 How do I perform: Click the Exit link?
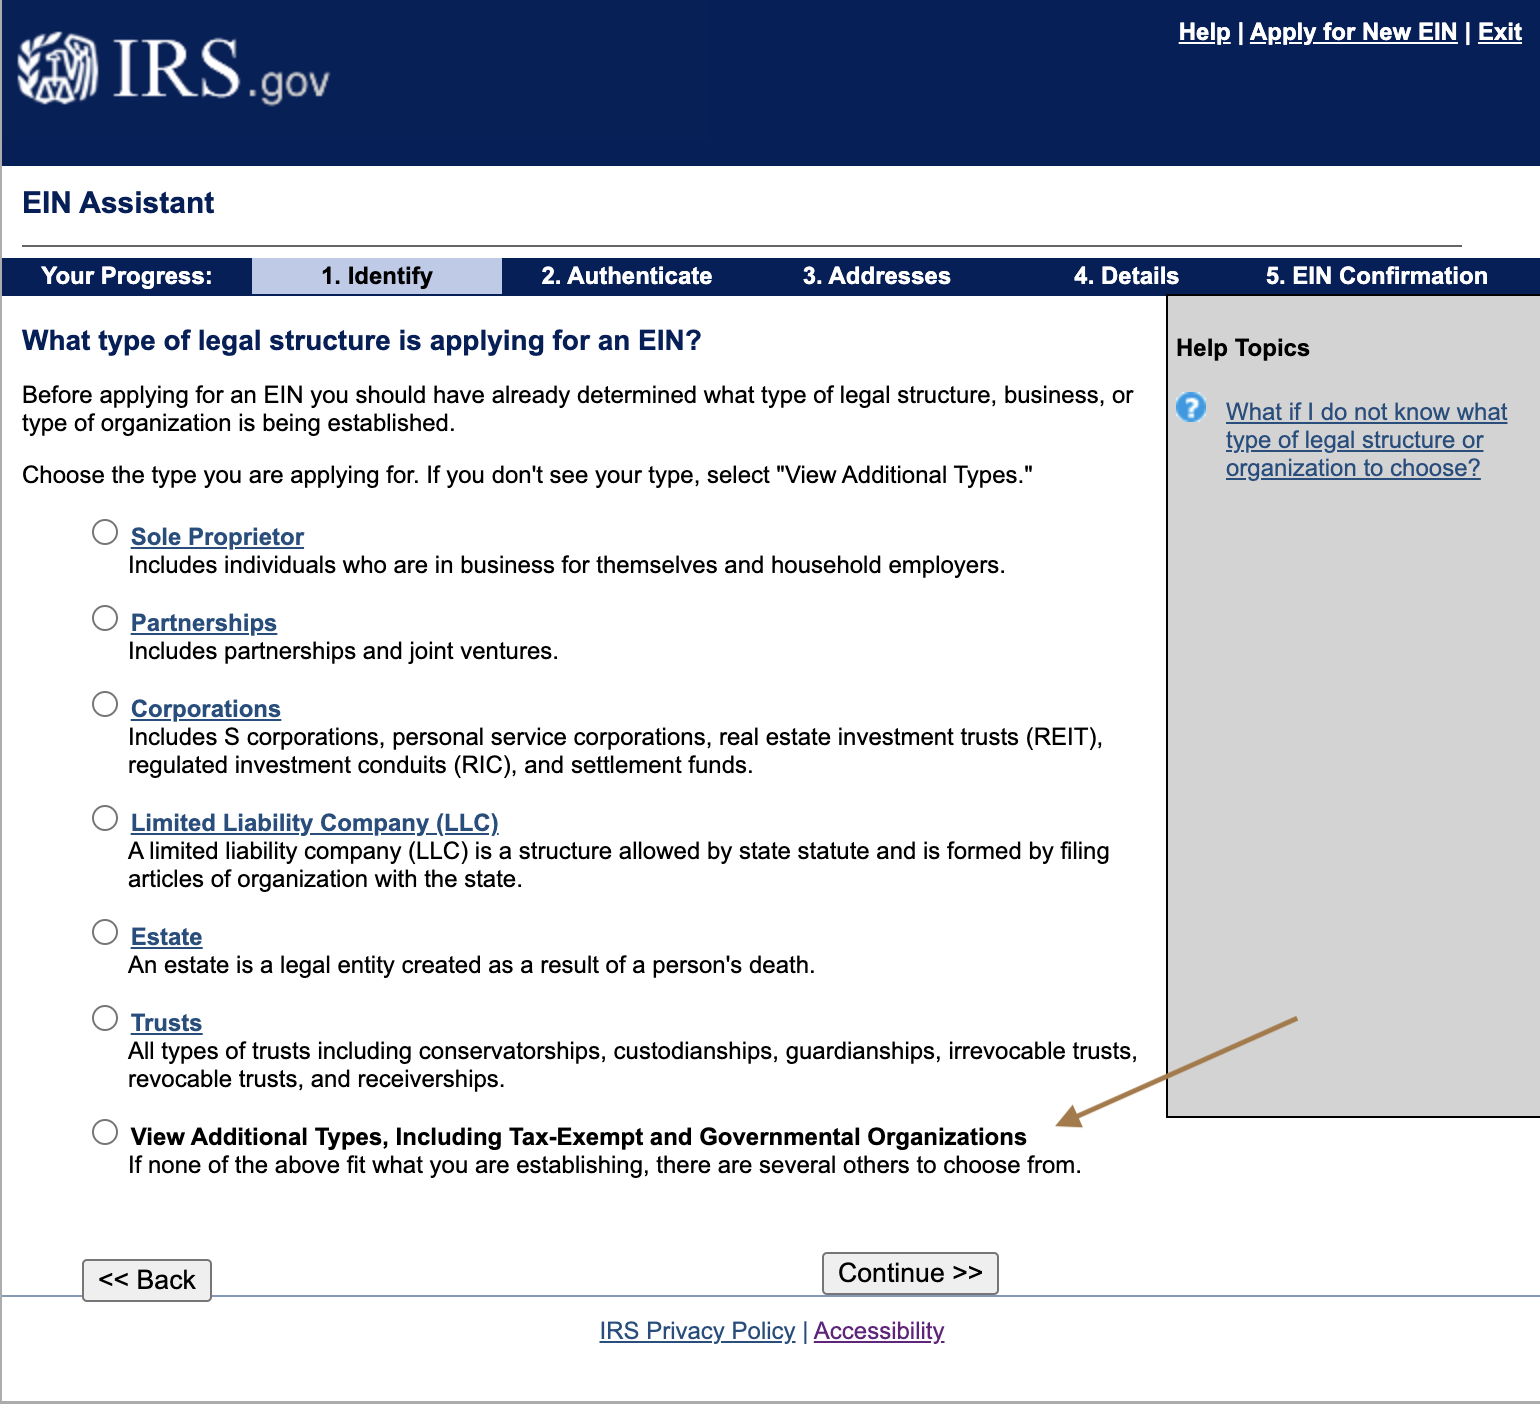pyautogui.click(x=1499, y=32)
